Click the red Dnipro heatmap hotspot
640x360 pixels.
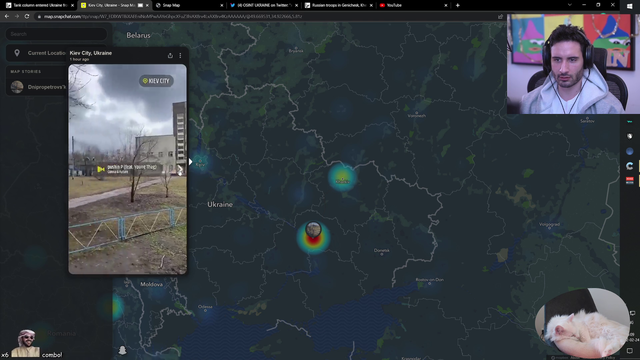pyautogui.click(x=313, y=240)
